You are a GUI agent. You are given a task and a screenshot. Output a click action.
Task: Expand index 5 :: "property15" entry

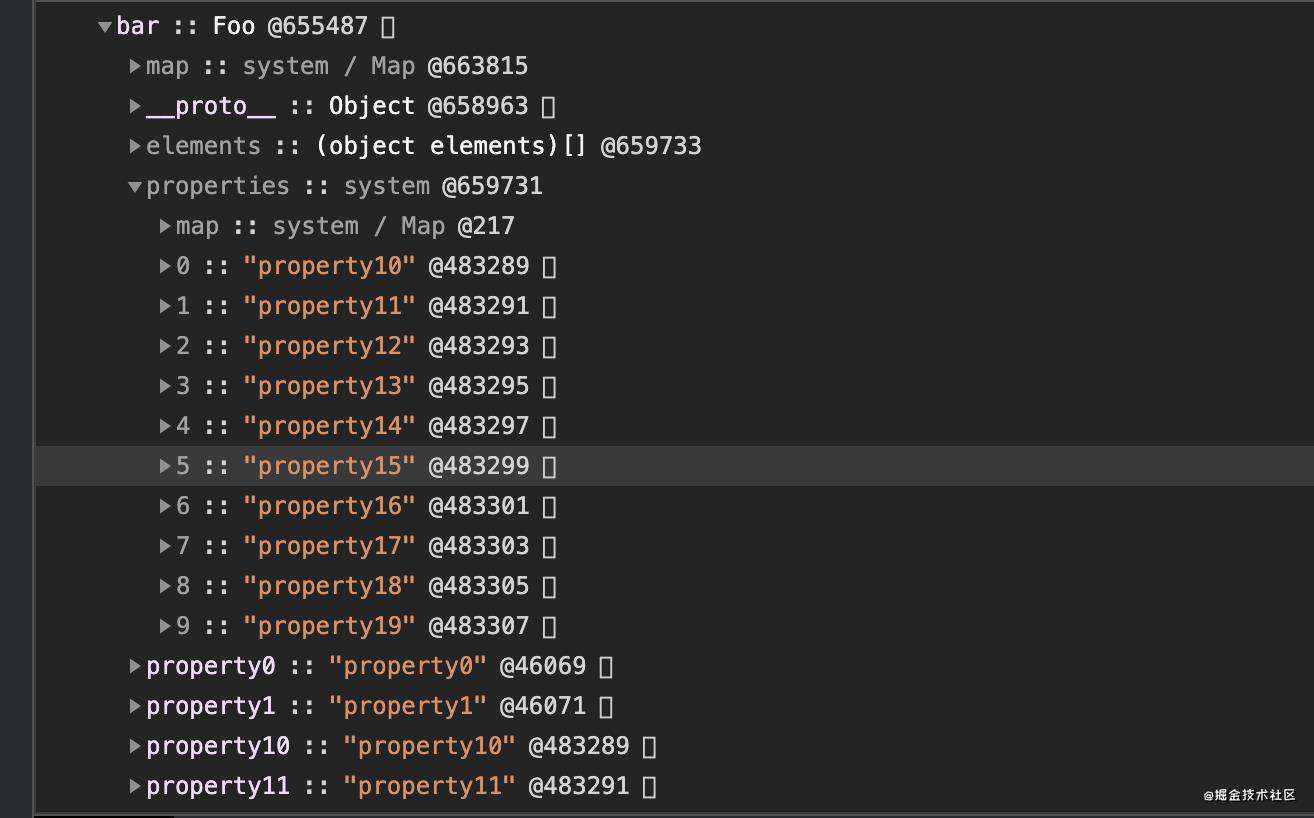(165, 466)
